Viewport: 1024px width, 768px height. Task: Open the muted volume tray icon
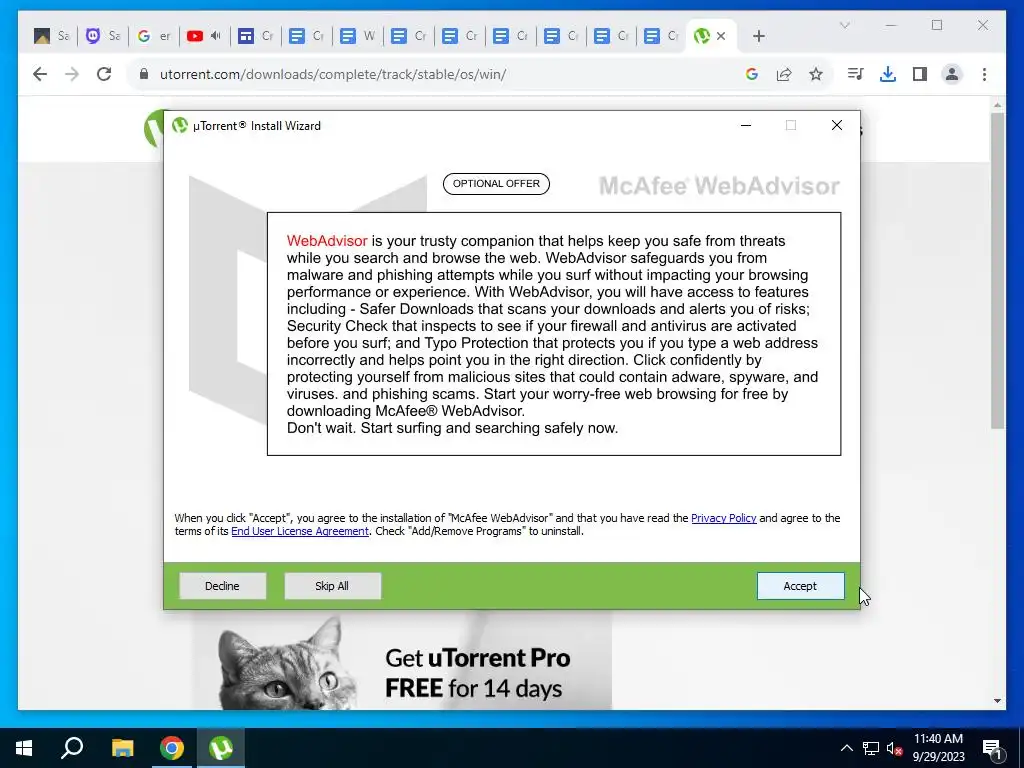(x=895, y=748)
